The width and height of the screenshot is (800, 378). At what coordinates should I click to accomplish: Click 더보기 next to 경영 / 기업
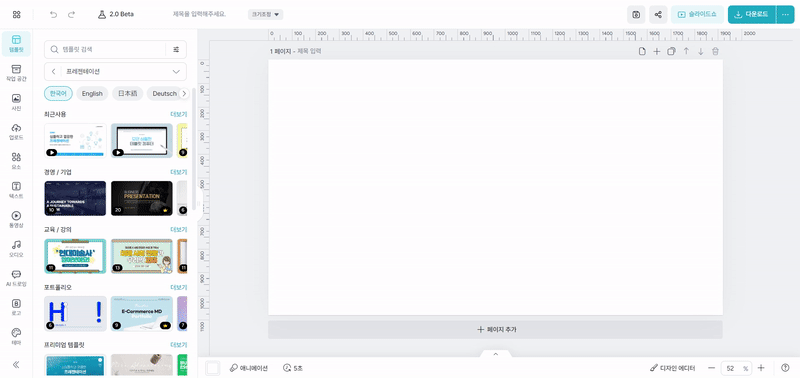(x=179, y=172)
